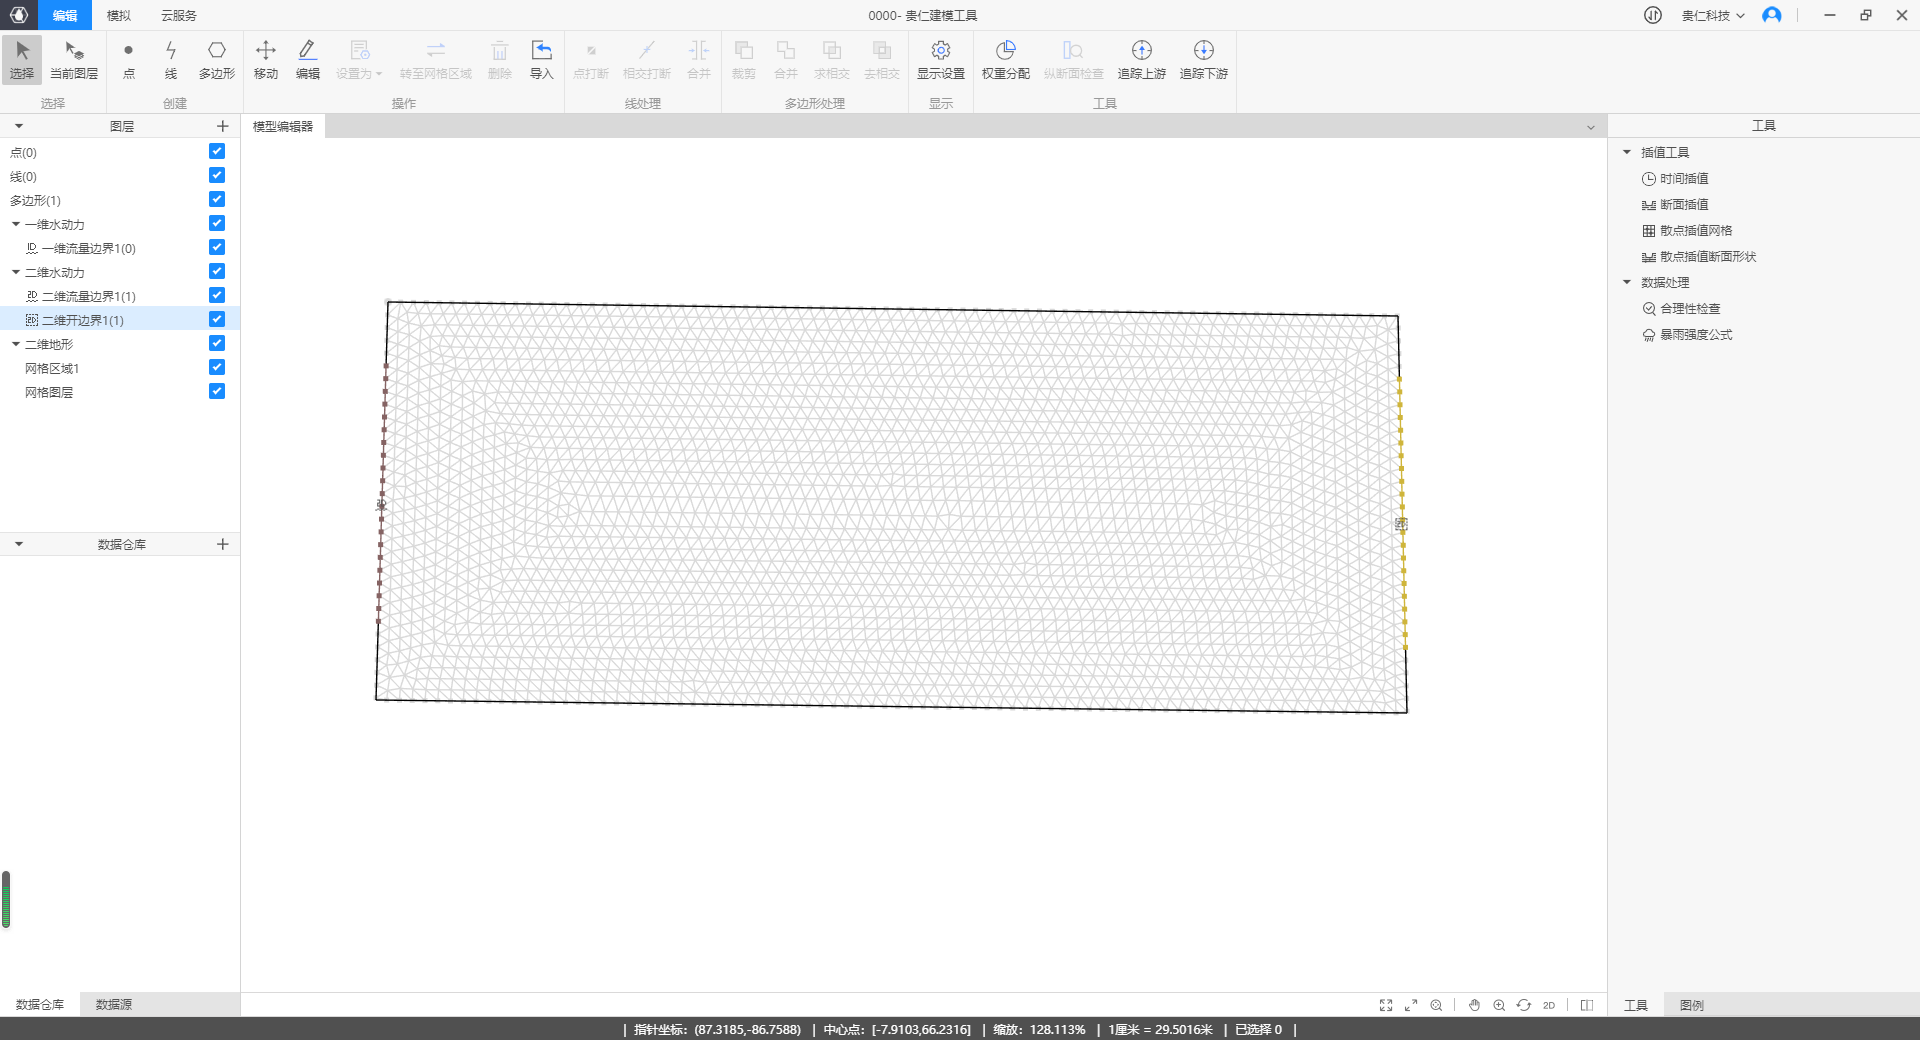Screen dimensions: 1920x1040
Task: Click the 移动 move tool icon
Action: [x=265, y=59]
